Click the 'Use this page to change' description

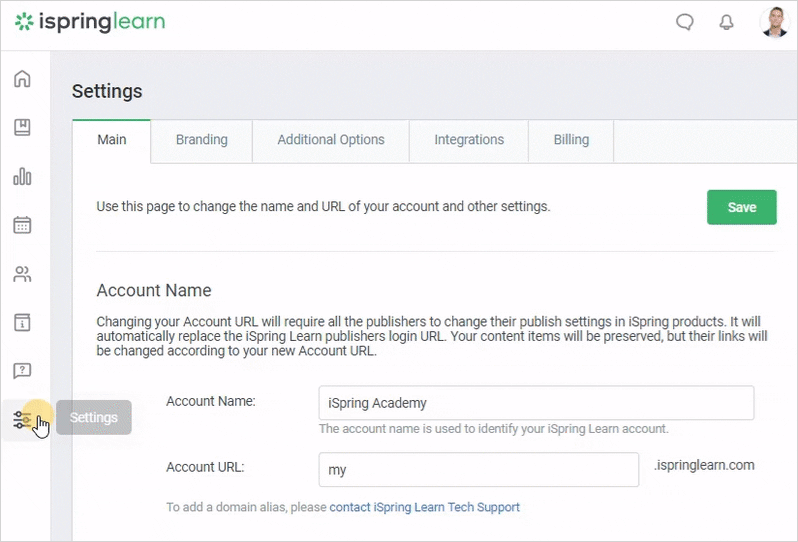tap(323, 207)
